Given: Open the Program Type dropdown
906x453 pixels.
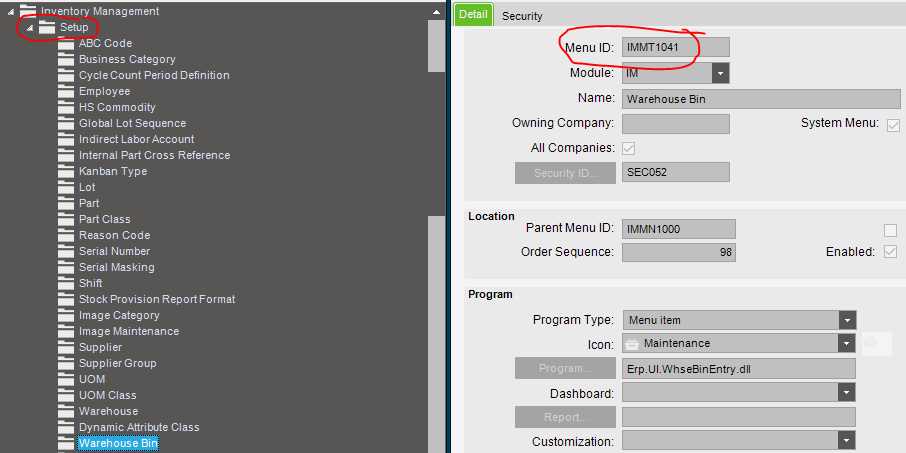Looking at the screenshot, I should coord(848,320).
